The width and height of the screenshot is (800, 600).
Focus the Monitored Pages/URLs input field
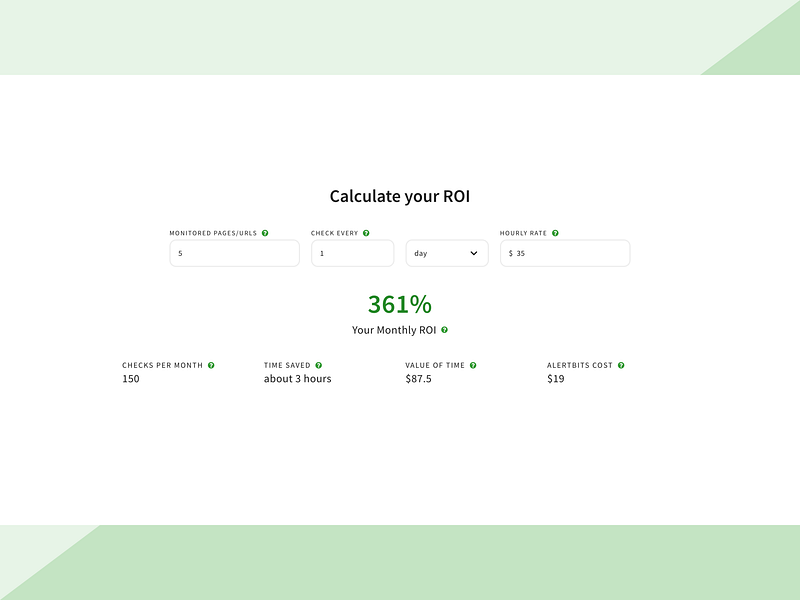[234, 253]
